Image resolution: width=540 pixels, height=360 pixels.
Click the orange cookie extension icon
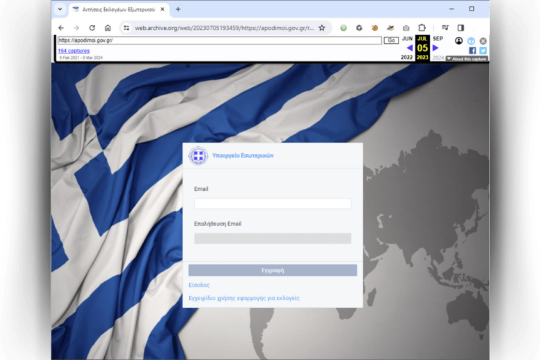pos(375,28)
